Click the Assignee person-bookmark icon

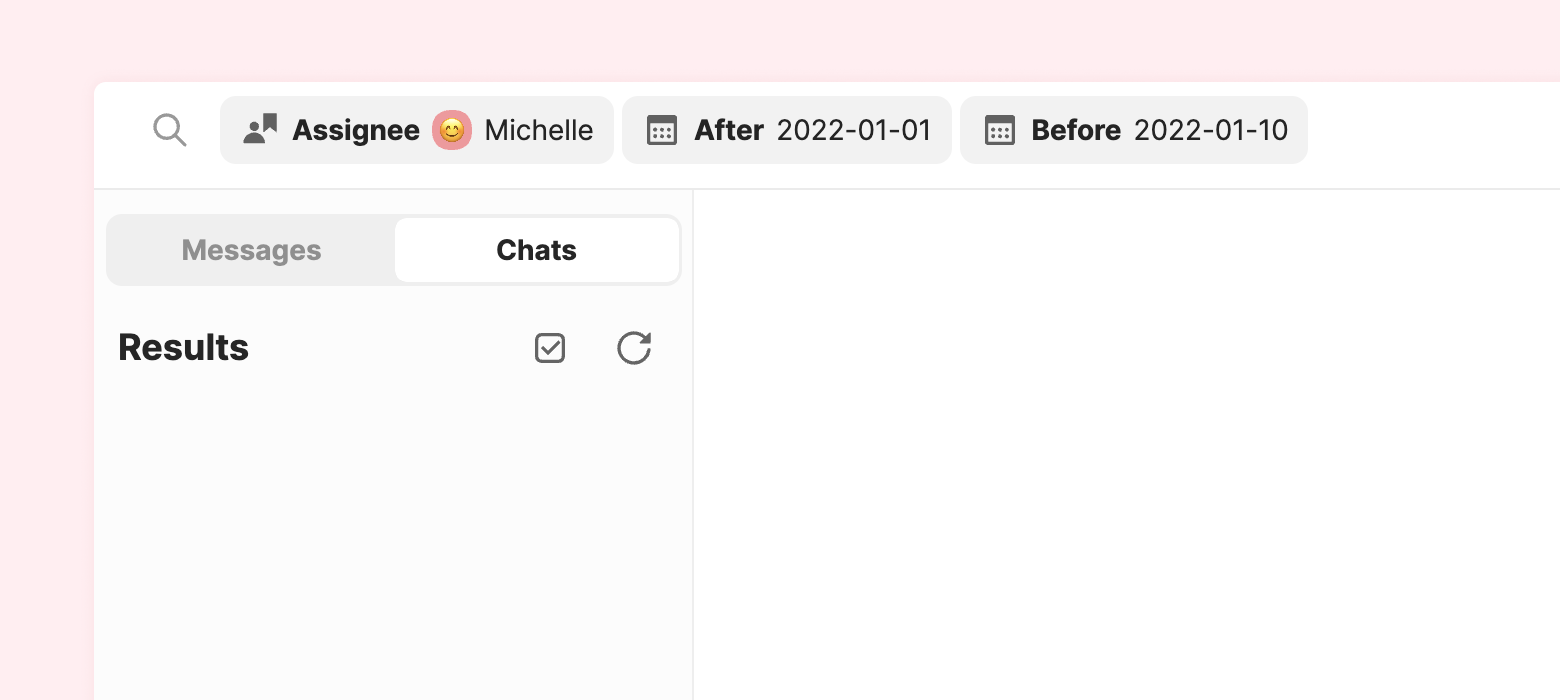pyautogui.click(x=261, y=130)
